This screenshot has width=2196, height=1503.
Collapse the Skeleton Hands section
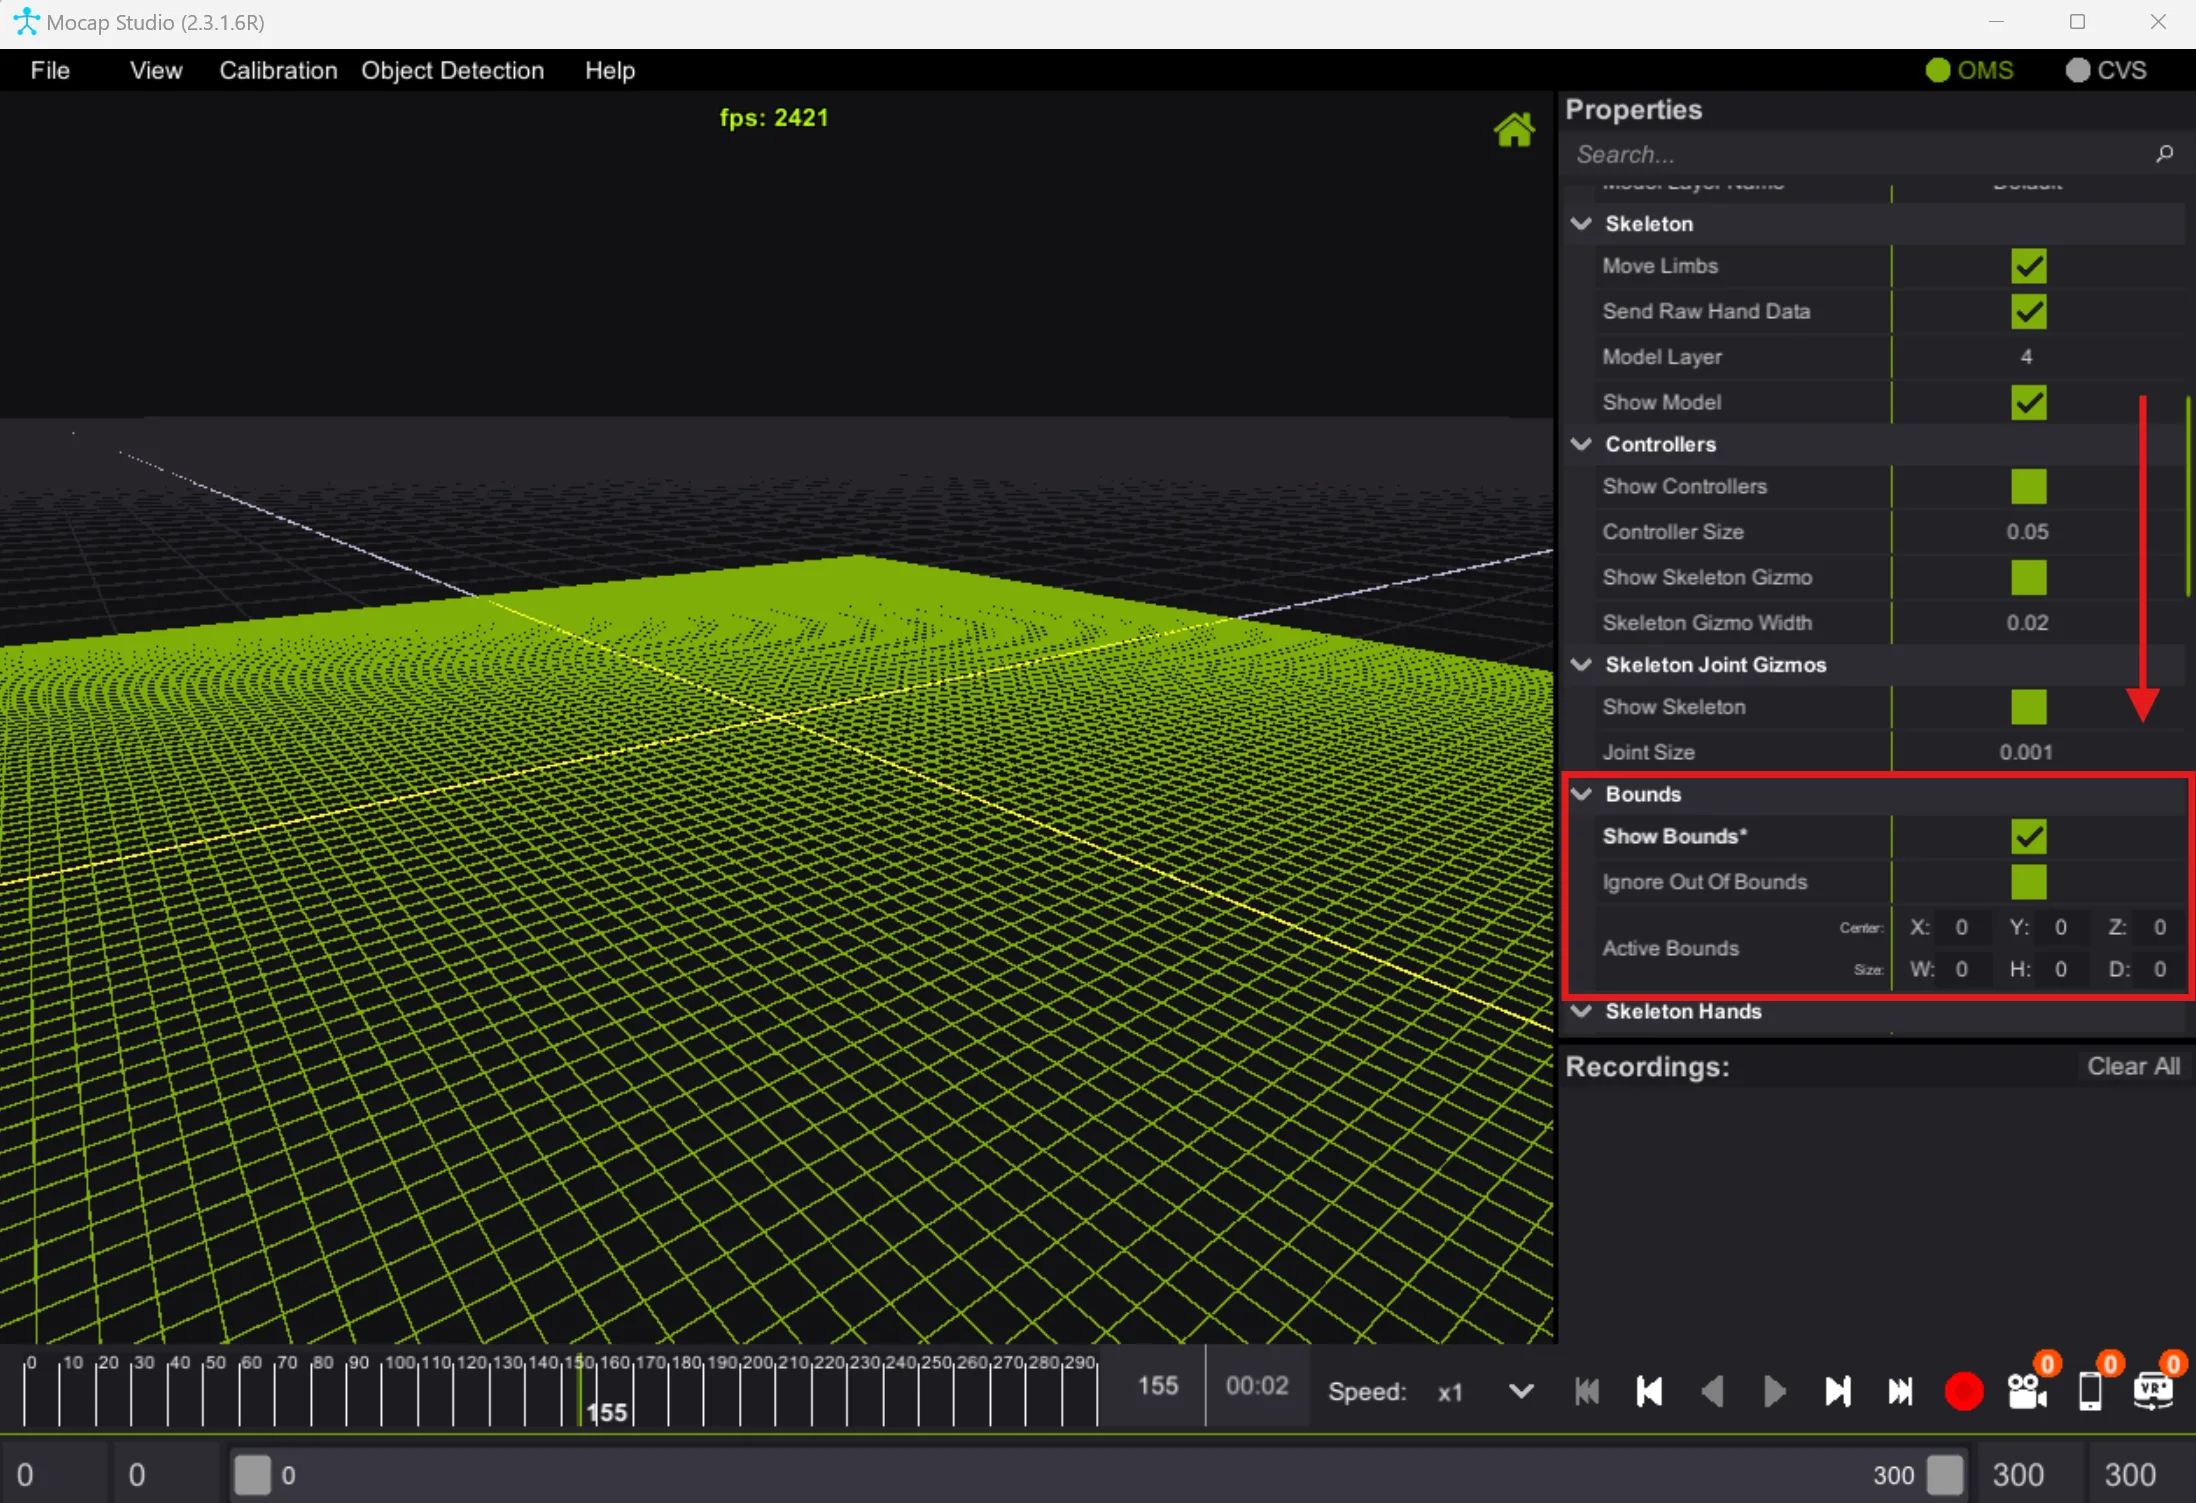(x=1582, y=1011)
